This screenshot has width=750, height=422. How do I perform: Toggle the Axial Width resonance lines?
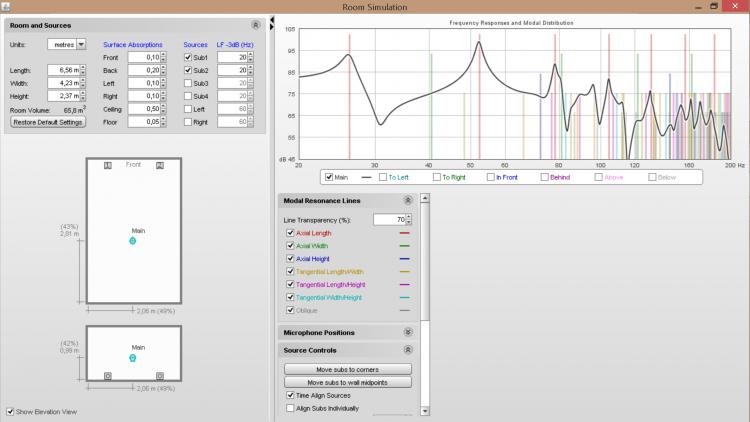click(290, 246)
